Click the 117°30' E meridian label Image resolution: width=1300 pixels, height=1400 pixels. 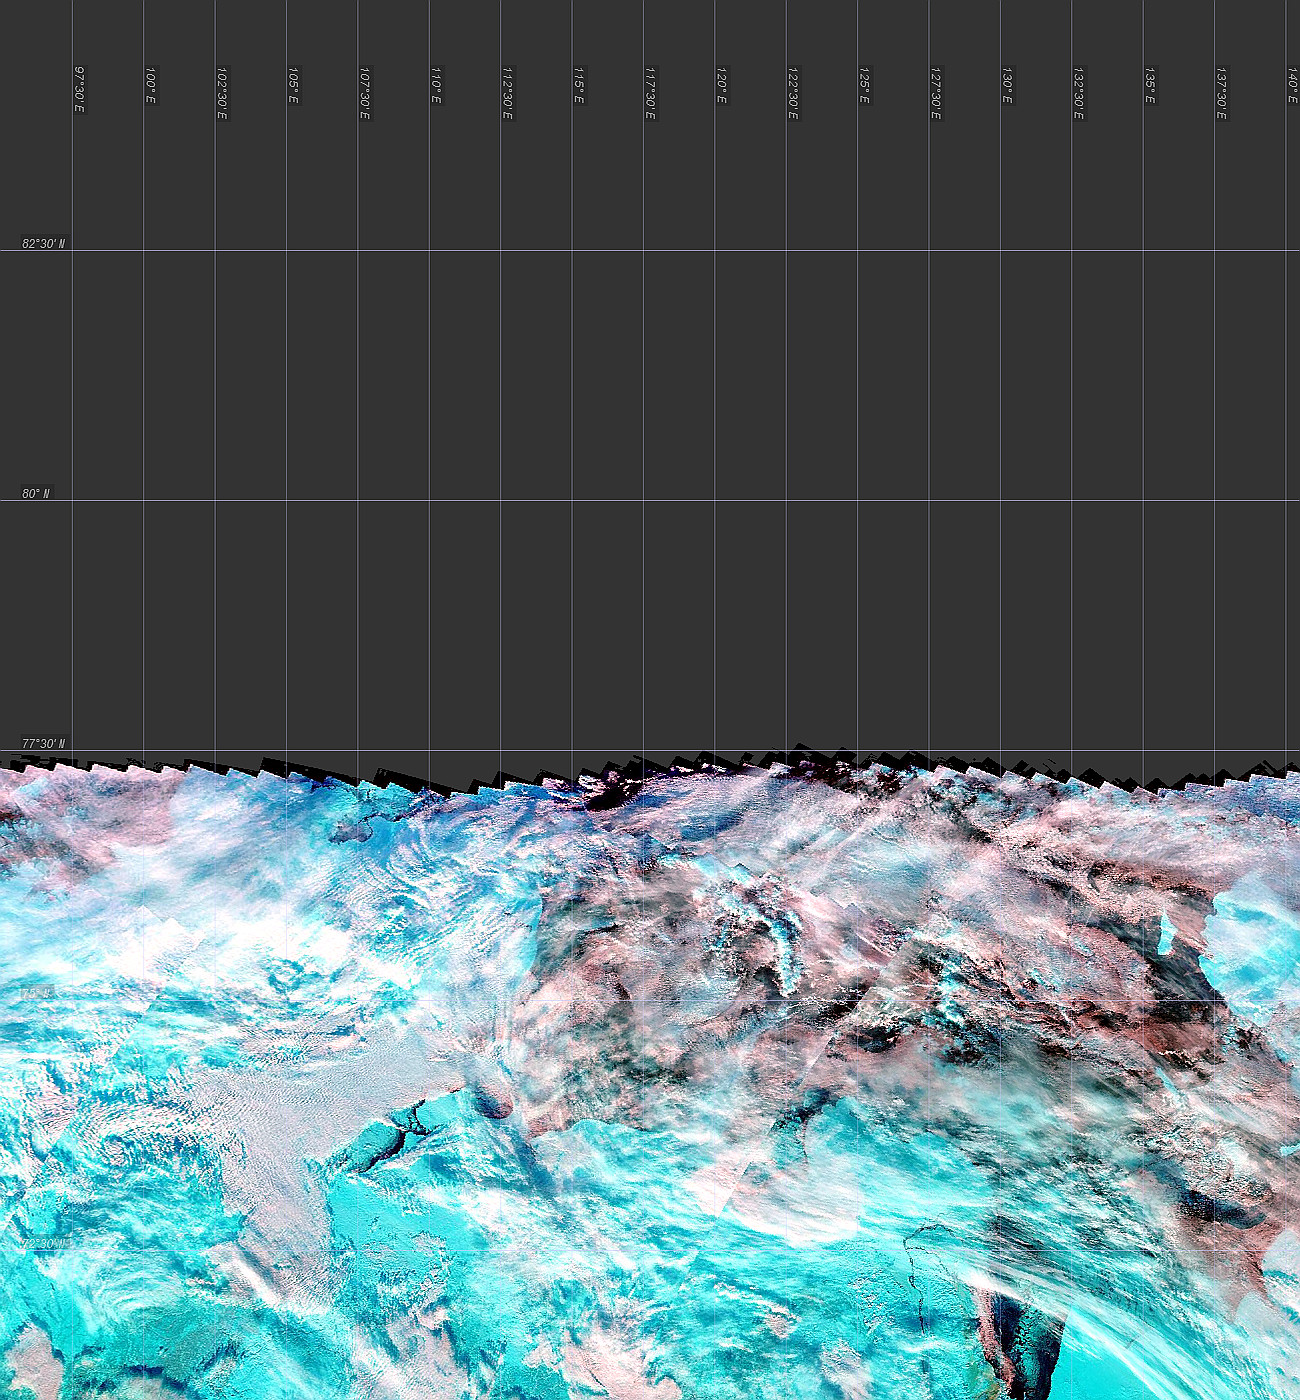pyautogui.click(x=651, y=94)
